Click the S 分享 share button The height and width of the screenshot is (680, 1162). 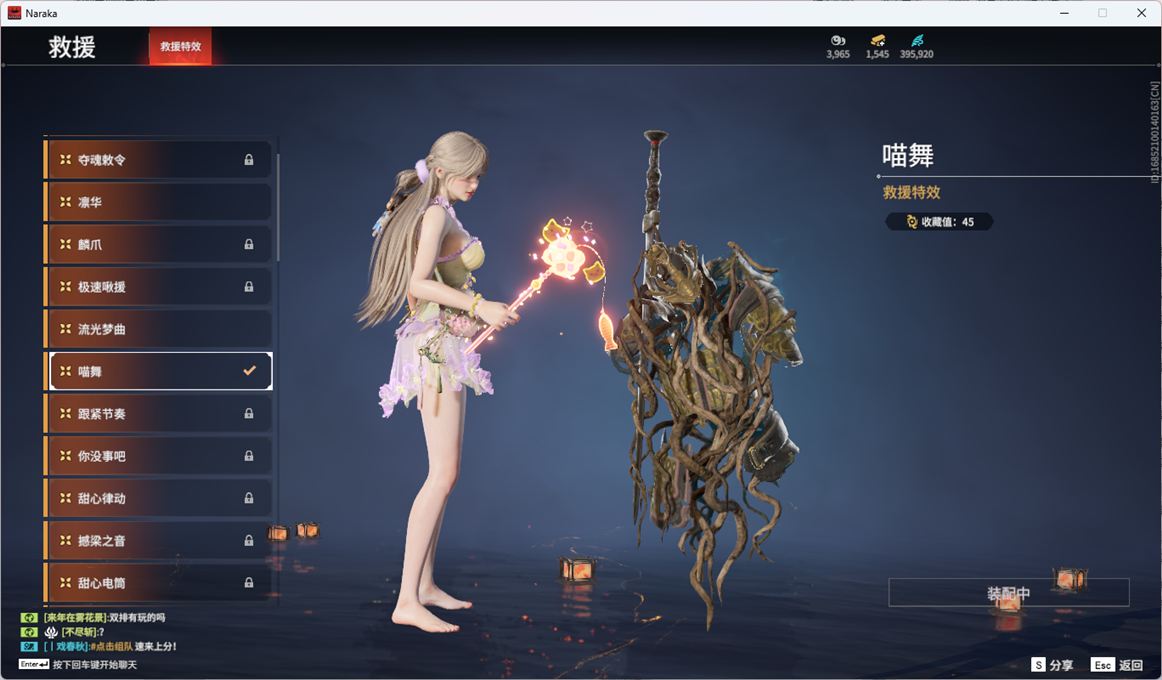click(1052, 664)
